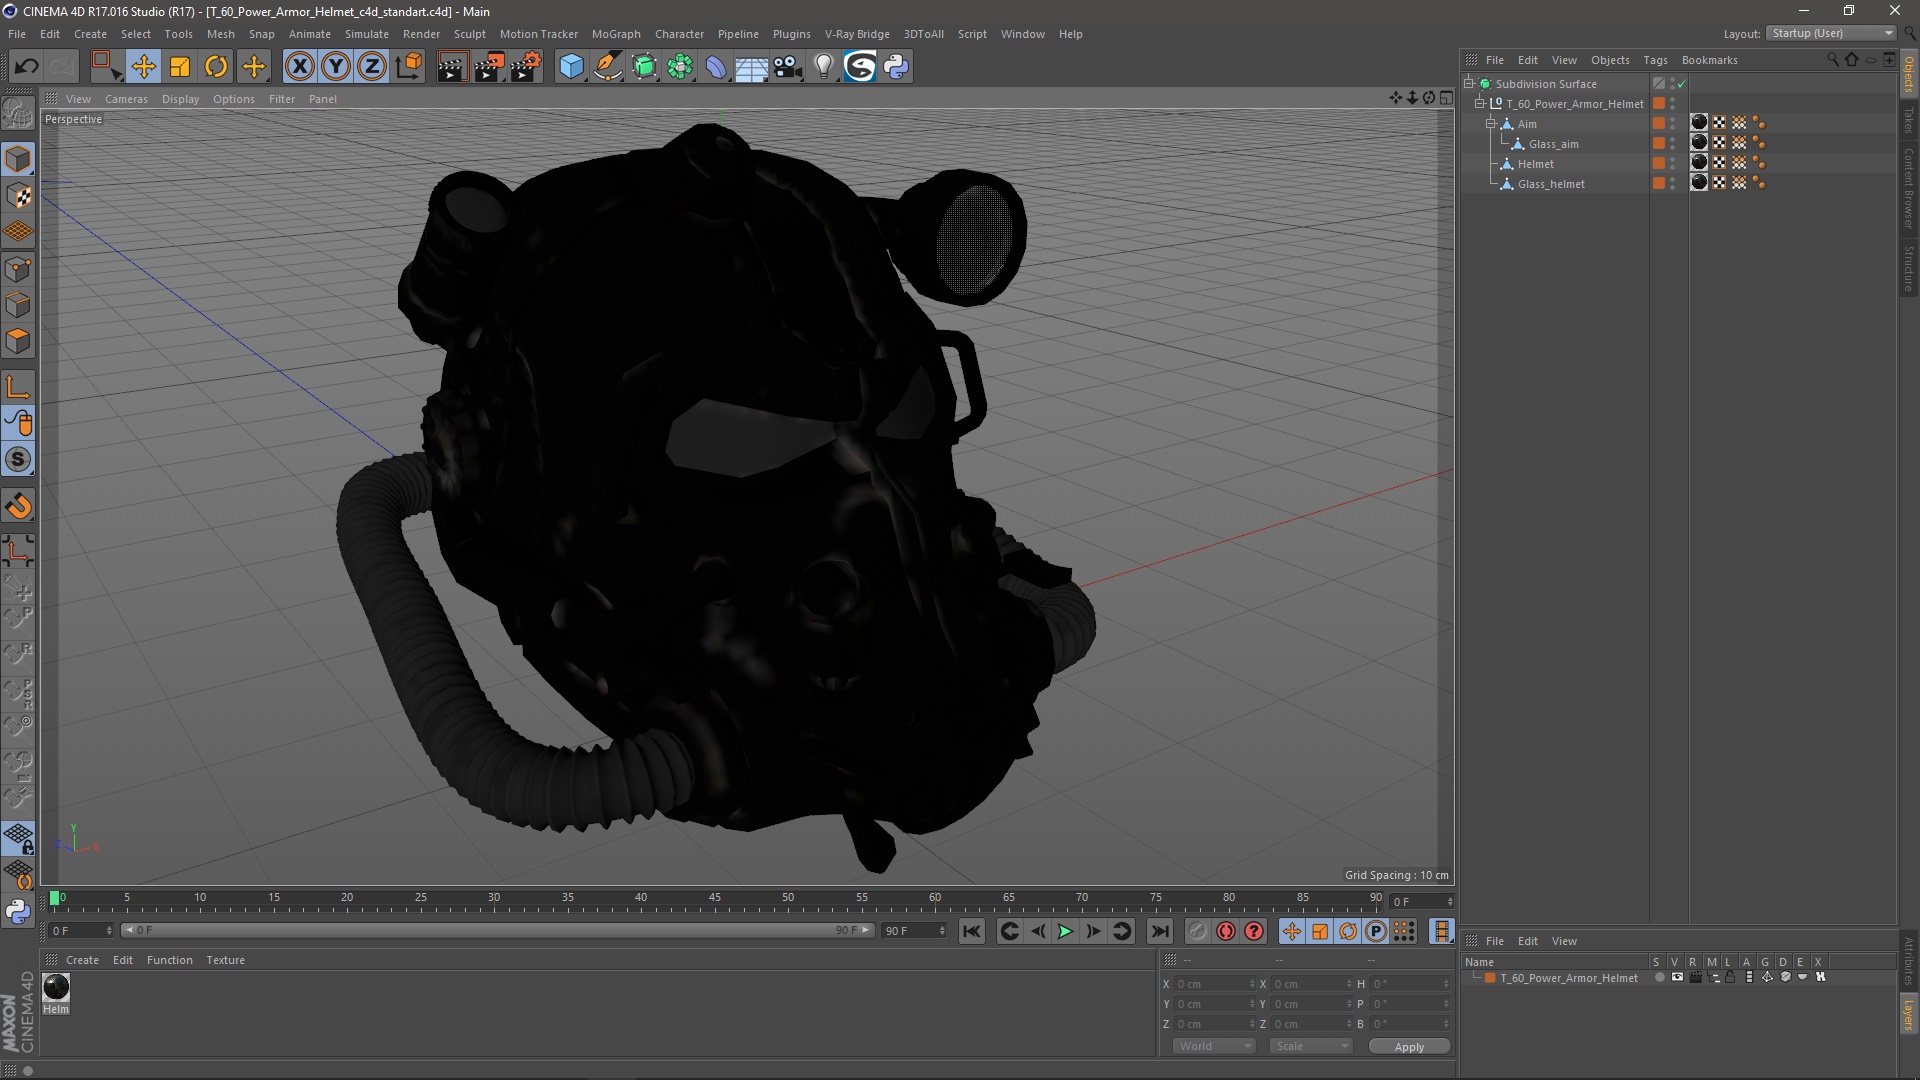
Task: Click frame 45 on timeline
Action: click(715, 899)
